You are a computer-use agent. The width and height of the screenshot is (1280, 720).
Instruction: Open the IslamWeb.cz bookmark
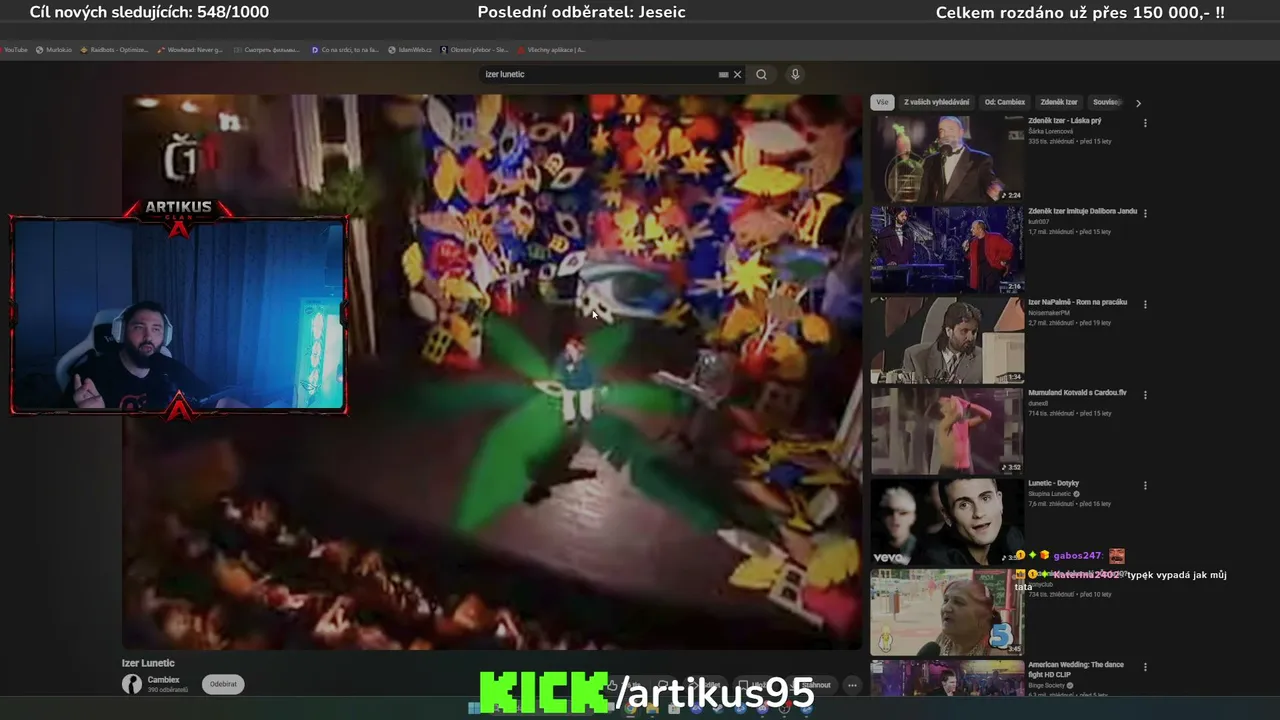(x=410, y=49)
